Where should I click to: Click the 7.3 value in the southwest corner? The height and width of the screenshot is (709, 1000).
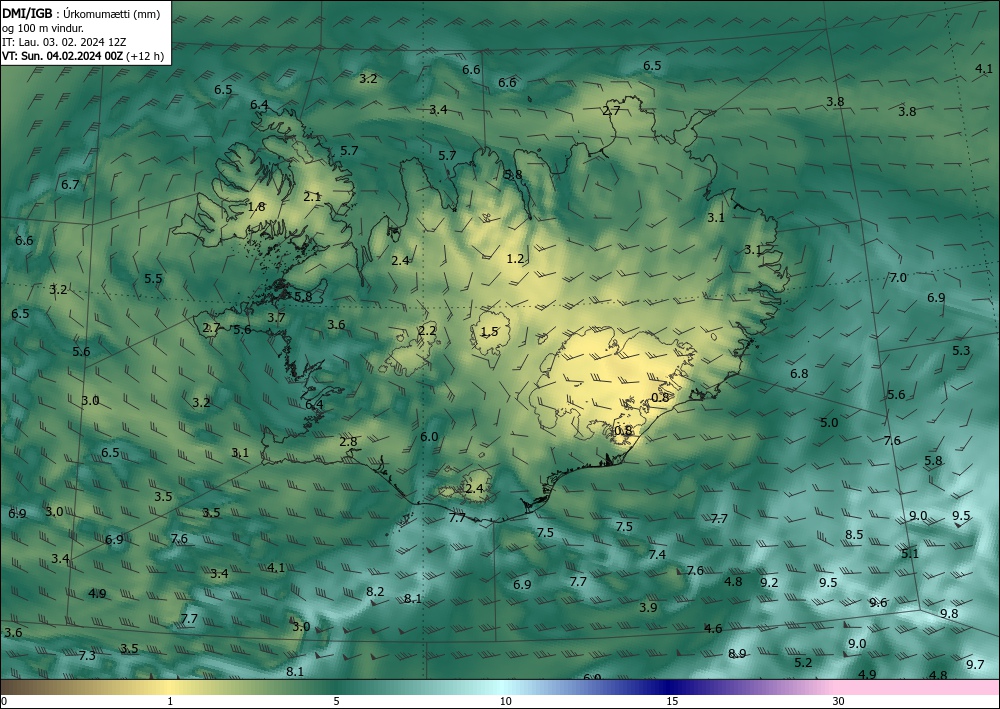click(x=87, y=655)
